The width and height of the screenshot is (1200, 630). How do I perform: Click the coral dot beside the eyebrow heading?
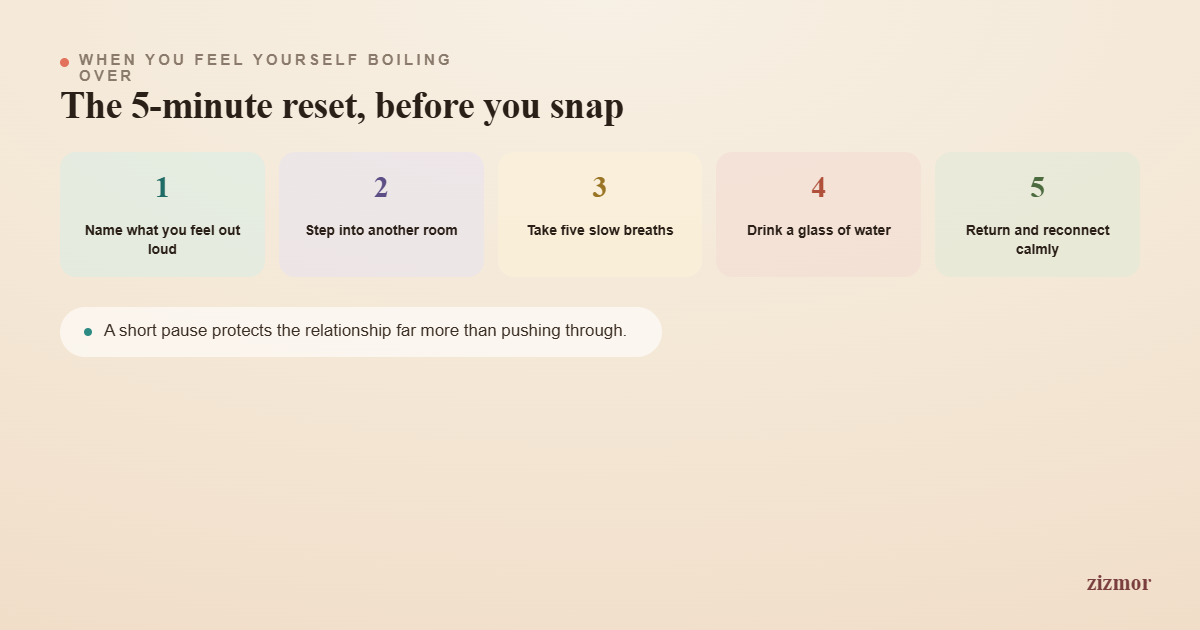tap(64, 62)
